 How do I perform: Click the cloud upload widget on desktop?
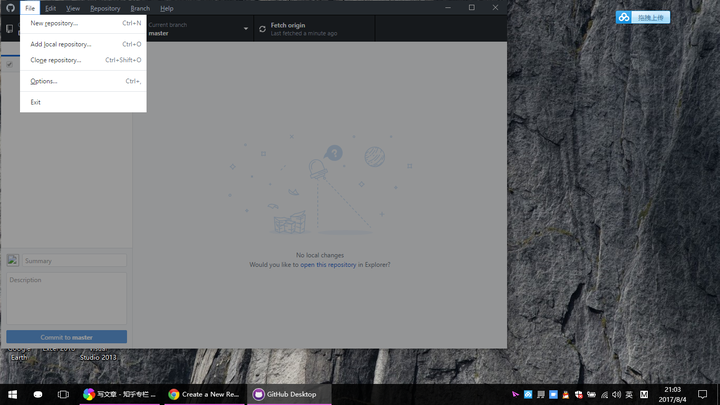pyautogui.click(x=643, y=17)
